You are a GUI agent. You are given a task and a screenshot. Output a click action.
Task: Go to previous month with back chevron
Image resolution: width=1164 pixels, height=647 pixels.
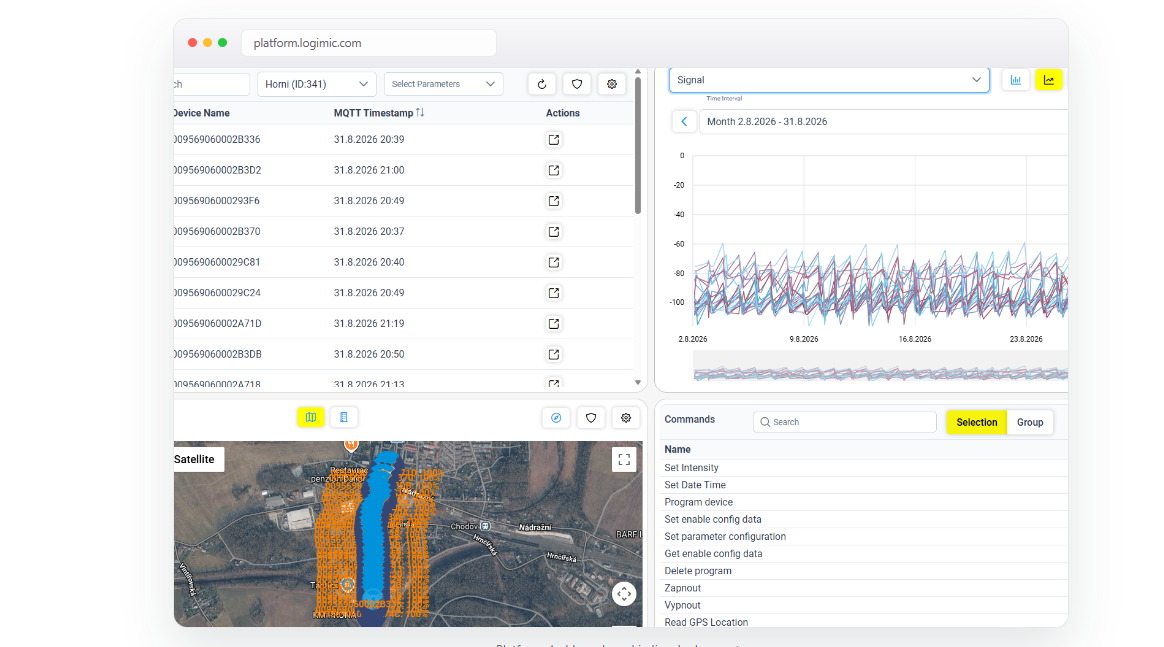(684, 122)
